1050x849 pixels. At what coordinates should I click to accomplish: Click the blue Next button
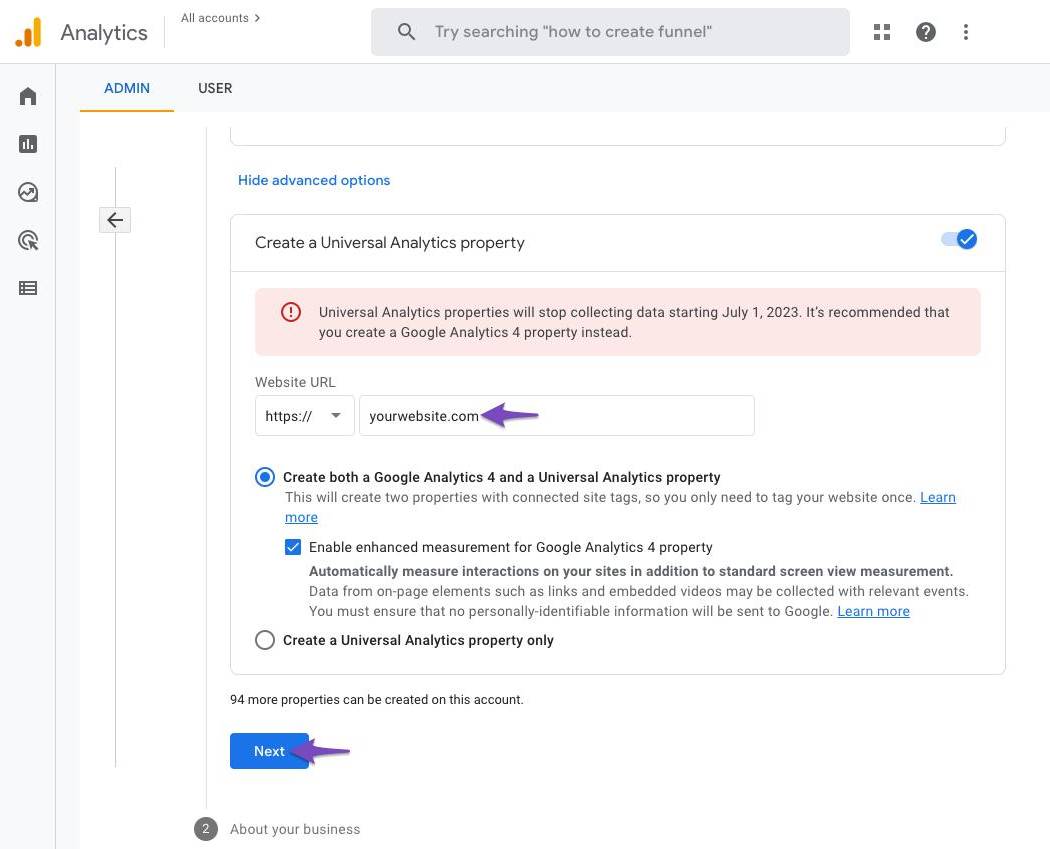pyautogui.click(x=269, y=751)
